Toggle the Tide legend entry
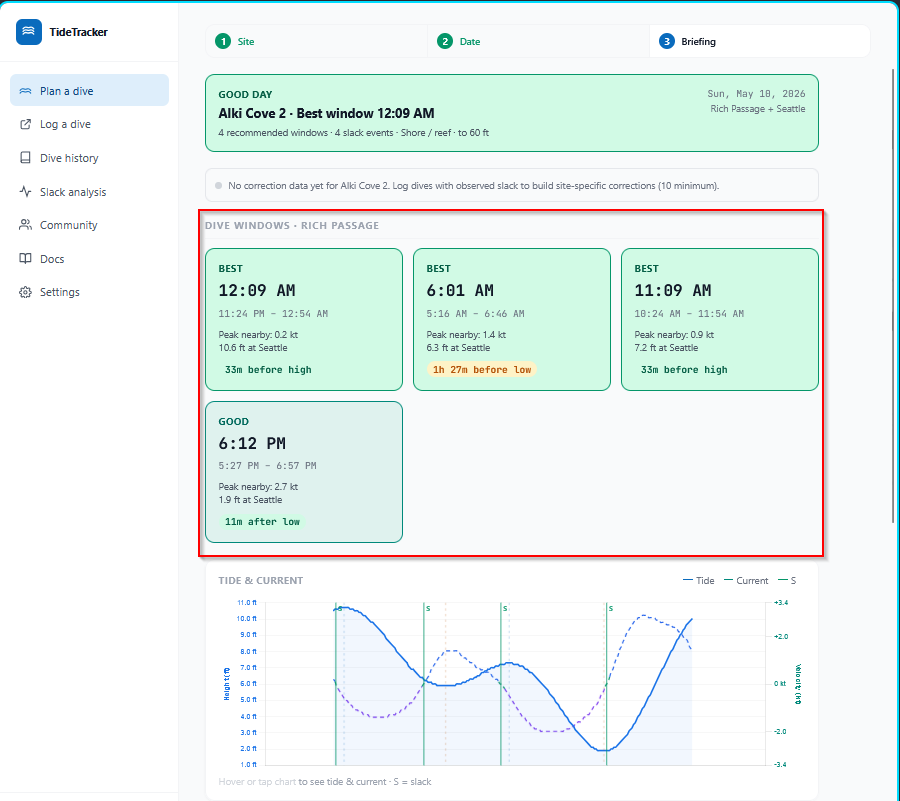Screen dimensions: 900x801 pos(699,581)
